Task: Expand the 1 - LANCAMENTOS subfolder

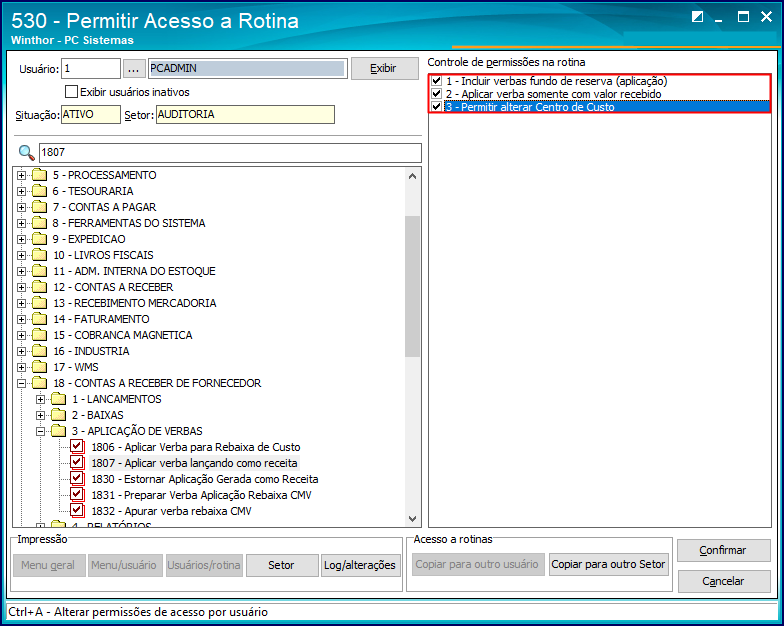Action: coord(40,400)
